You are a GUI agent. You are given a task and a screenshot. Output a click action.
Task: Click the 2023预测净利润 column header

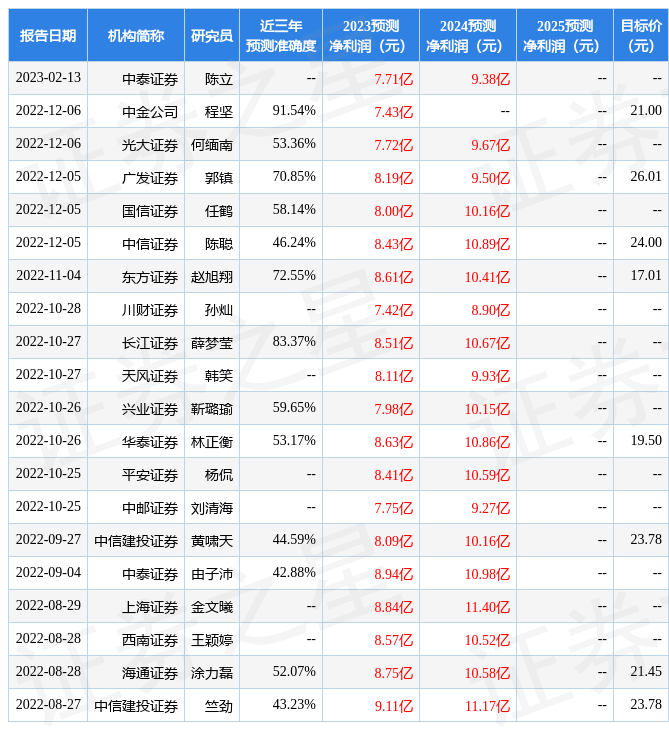pos(371,35)
